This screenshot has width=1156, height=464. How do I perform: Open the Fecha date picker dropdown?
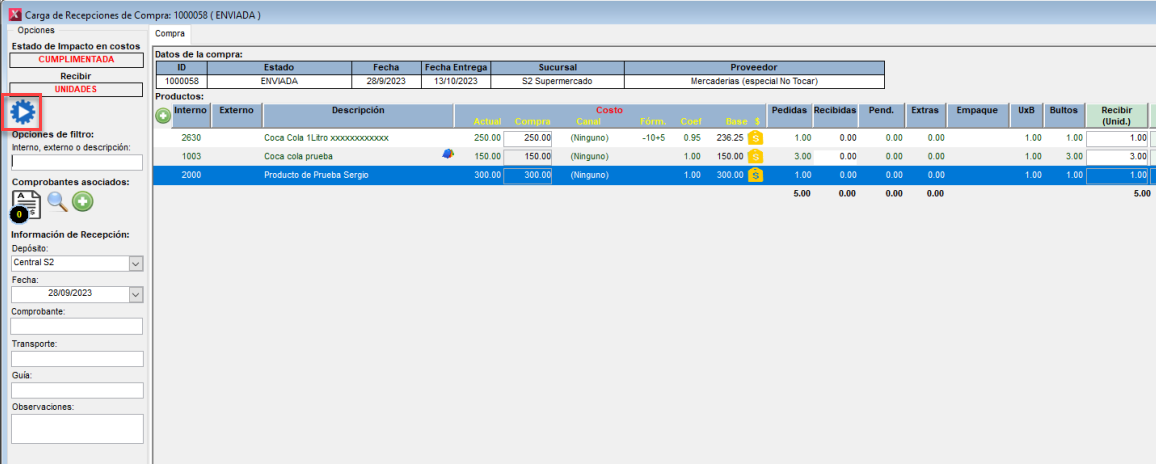click(x=136, y=295)
